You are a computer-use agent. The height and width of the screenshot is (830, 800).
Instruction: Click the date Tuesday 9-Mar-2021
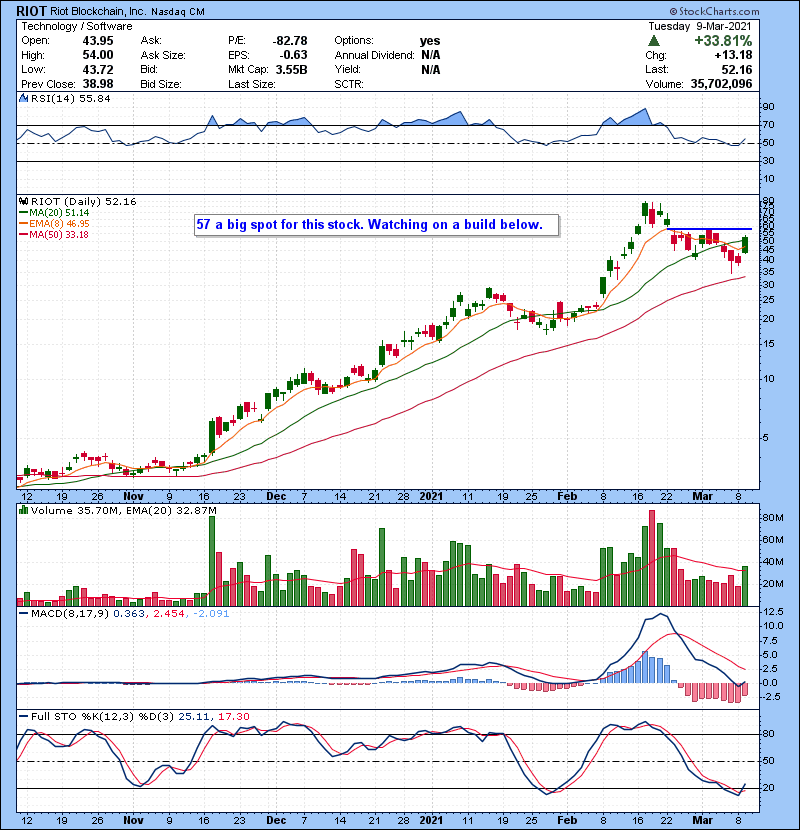pos(699,26)
